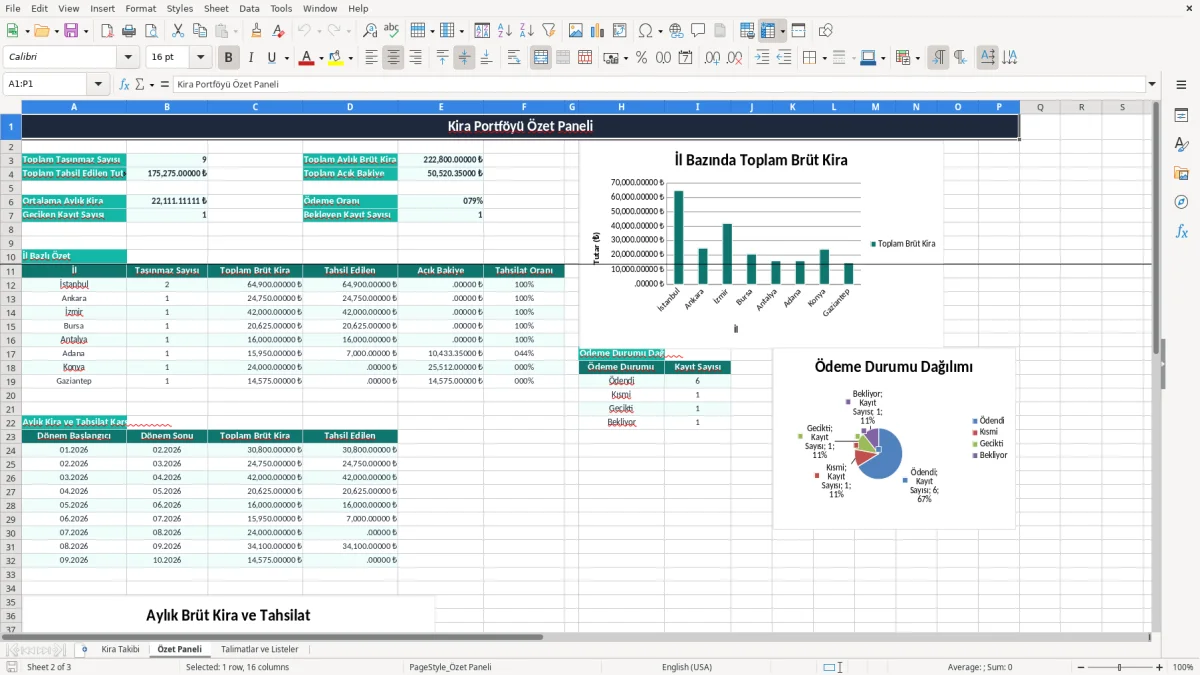The image size is (1200, 675).
Task: Open Find and Replace magnifier icon
Action: point(370,31)
